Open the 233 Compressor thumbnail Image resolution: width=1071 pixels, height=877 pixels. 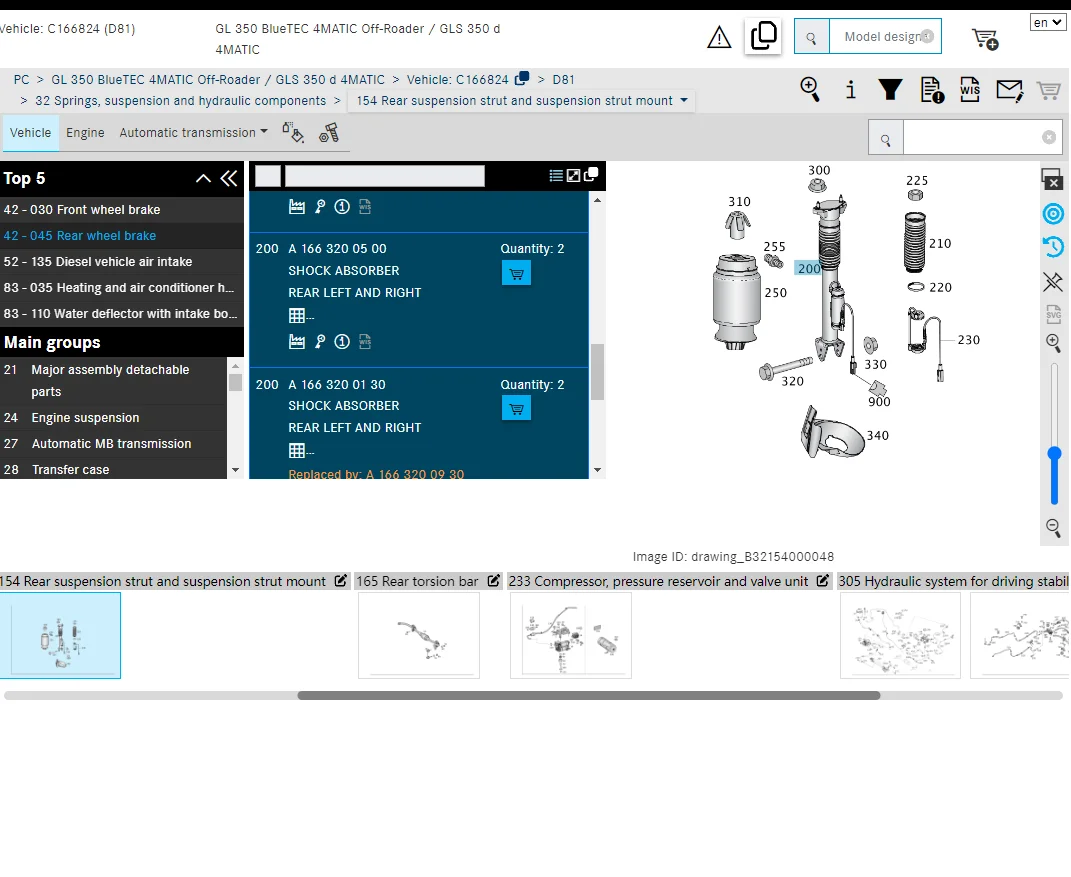pos(570,635)
